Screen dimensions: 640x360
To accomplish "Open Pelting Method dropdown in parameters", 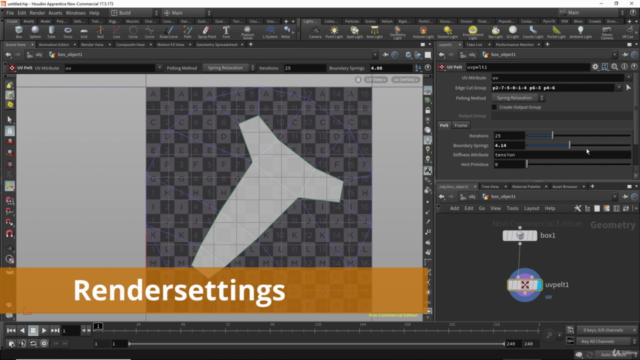I will point(518,98).
